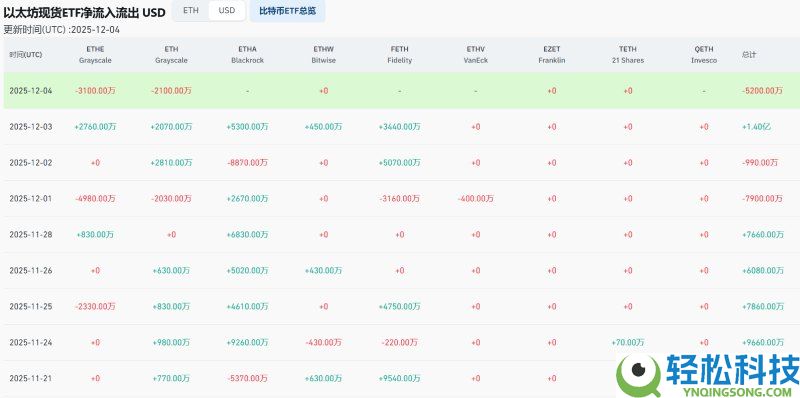Click the +980.00万 value

point(171,342)
